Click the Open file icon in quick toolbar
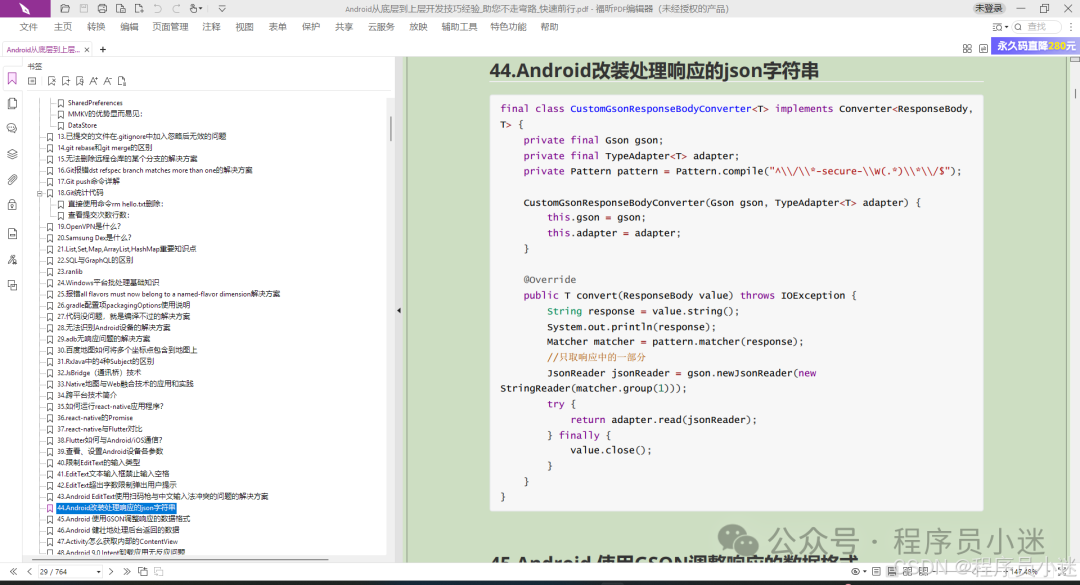Screen dimensions: 1080x585 point(65,9)
